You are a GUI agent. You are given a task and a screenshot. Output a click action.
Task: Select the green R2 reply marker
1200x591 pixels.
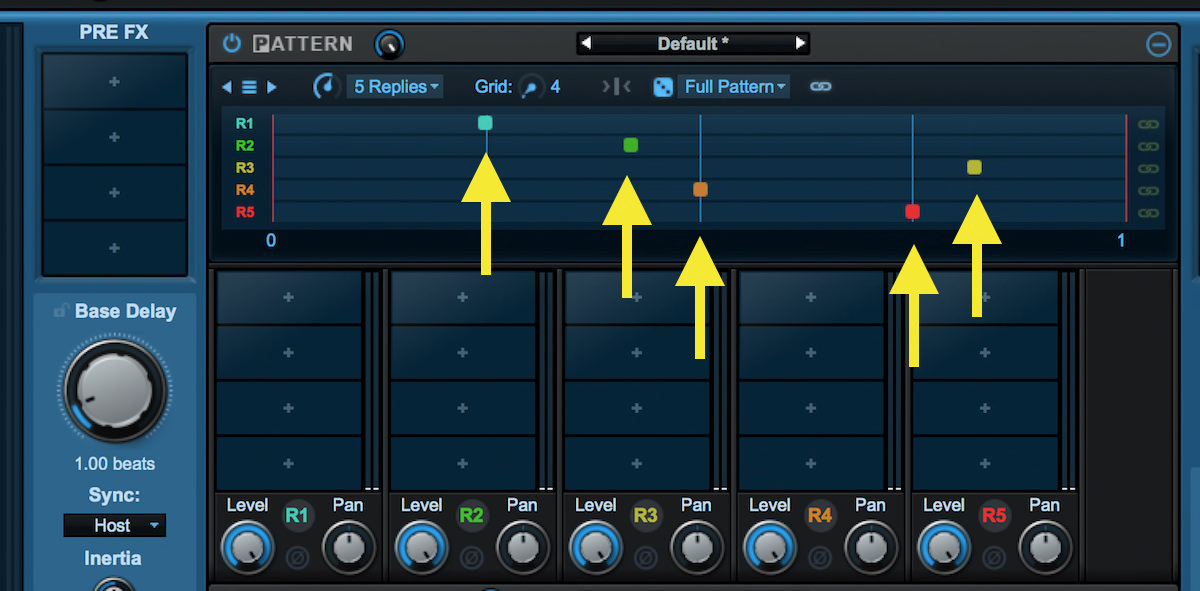pyautogui.click(x=630, y=145)
